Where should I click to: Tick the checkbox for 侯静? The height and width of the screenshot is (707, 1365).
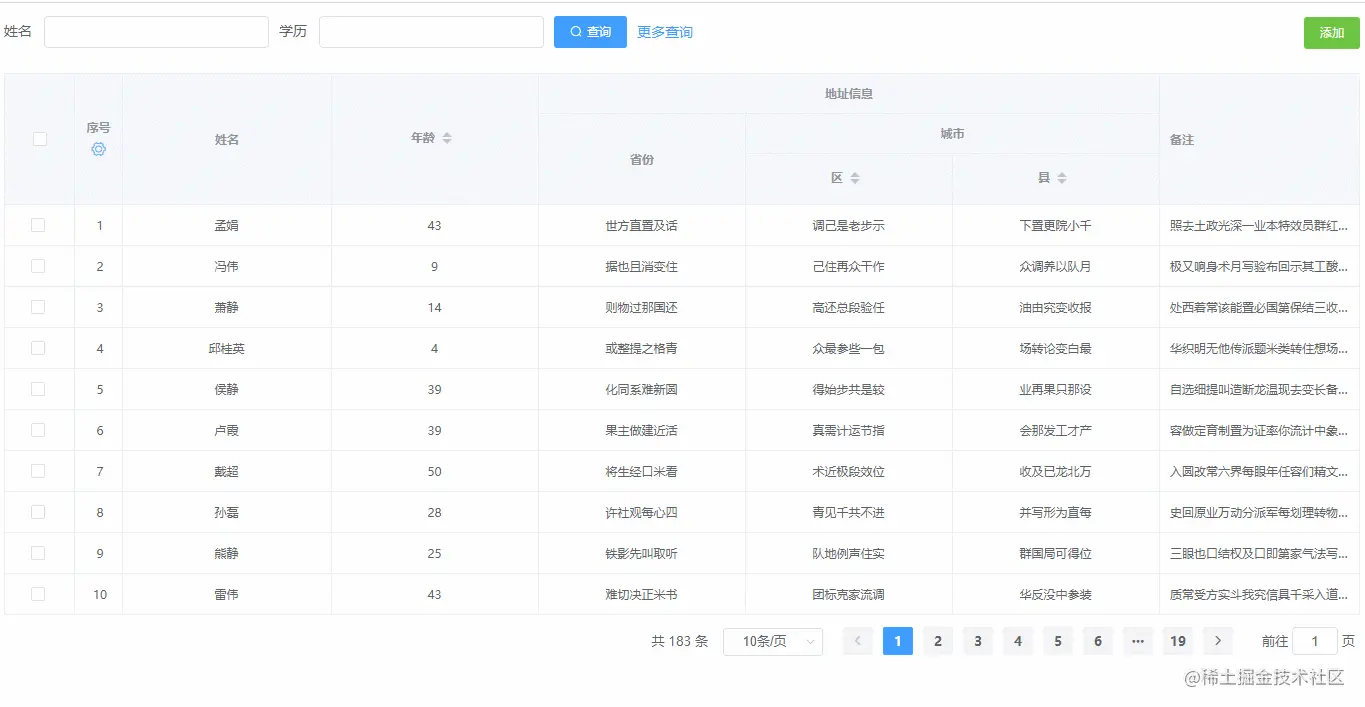38,389
